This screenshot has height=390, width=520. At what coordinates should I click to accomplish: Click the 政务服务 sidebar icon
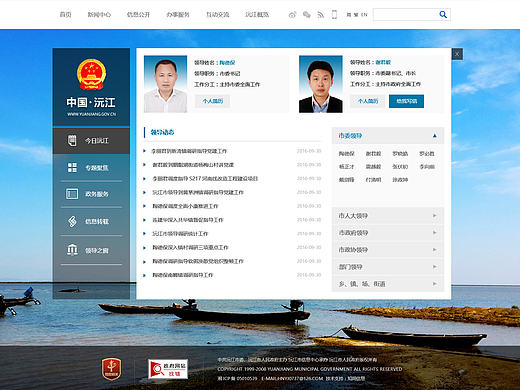point(72,194)
